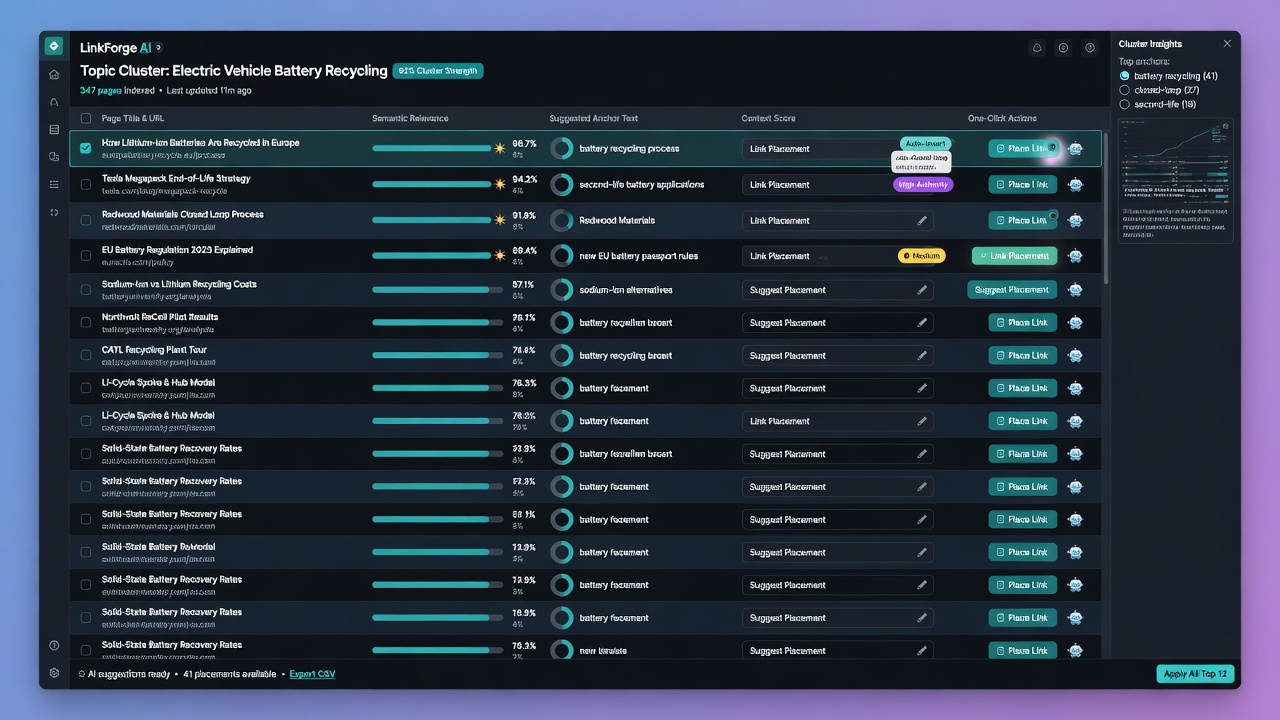
Task: Click anchor donut icon beside 'sodium-ion alternatives'
Action: point(562,290)
